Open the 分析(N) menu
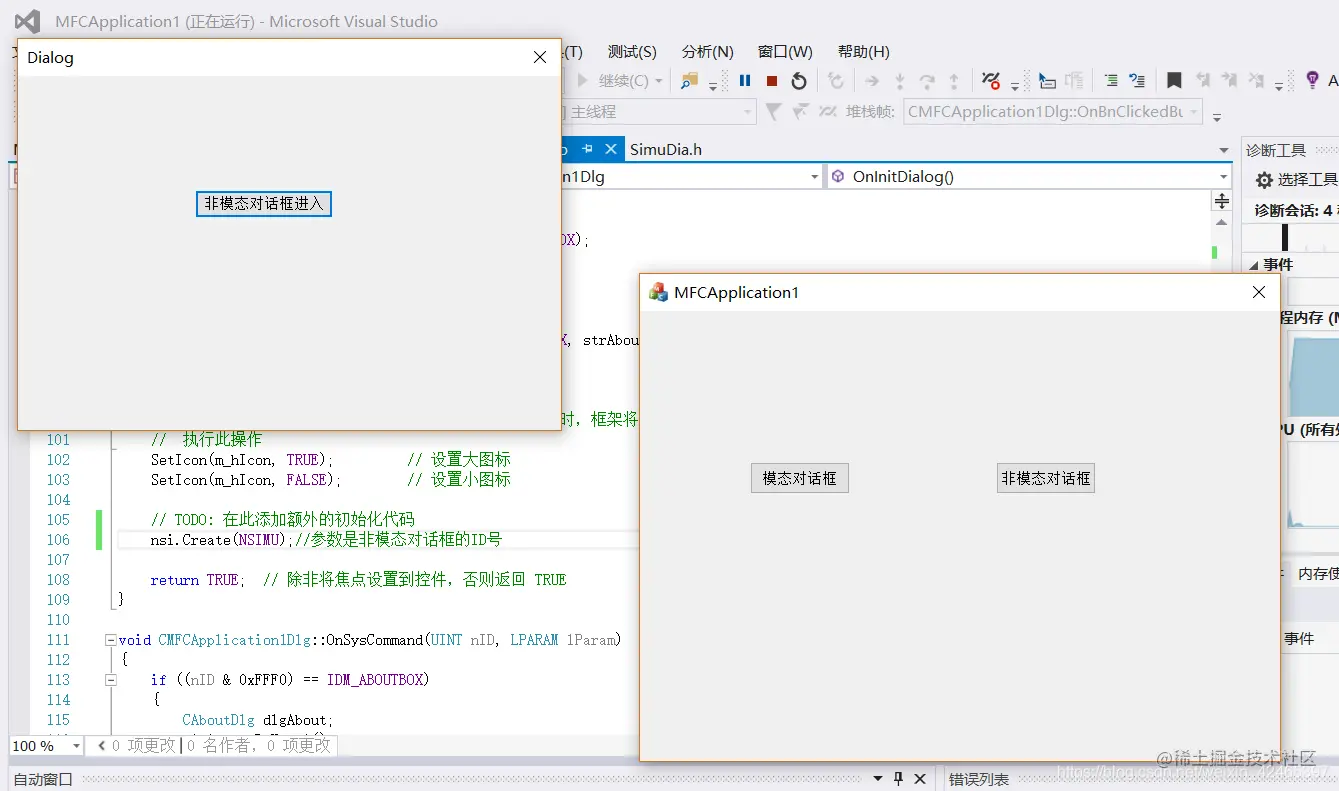The image size is (1339, 791). [x=708, y=52]
